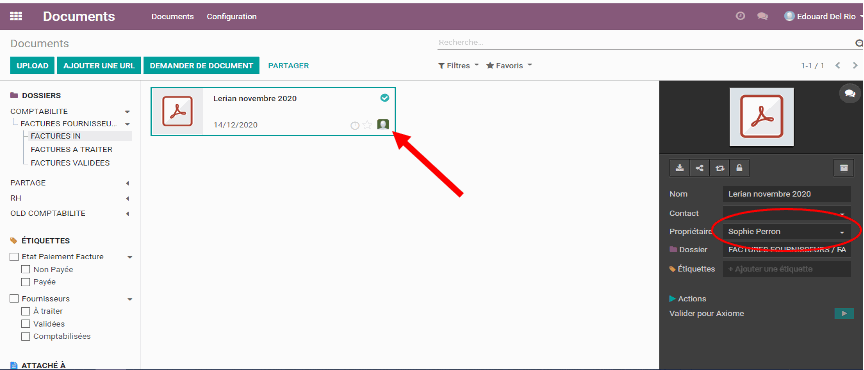Check the Validées tag

(25, 324)
